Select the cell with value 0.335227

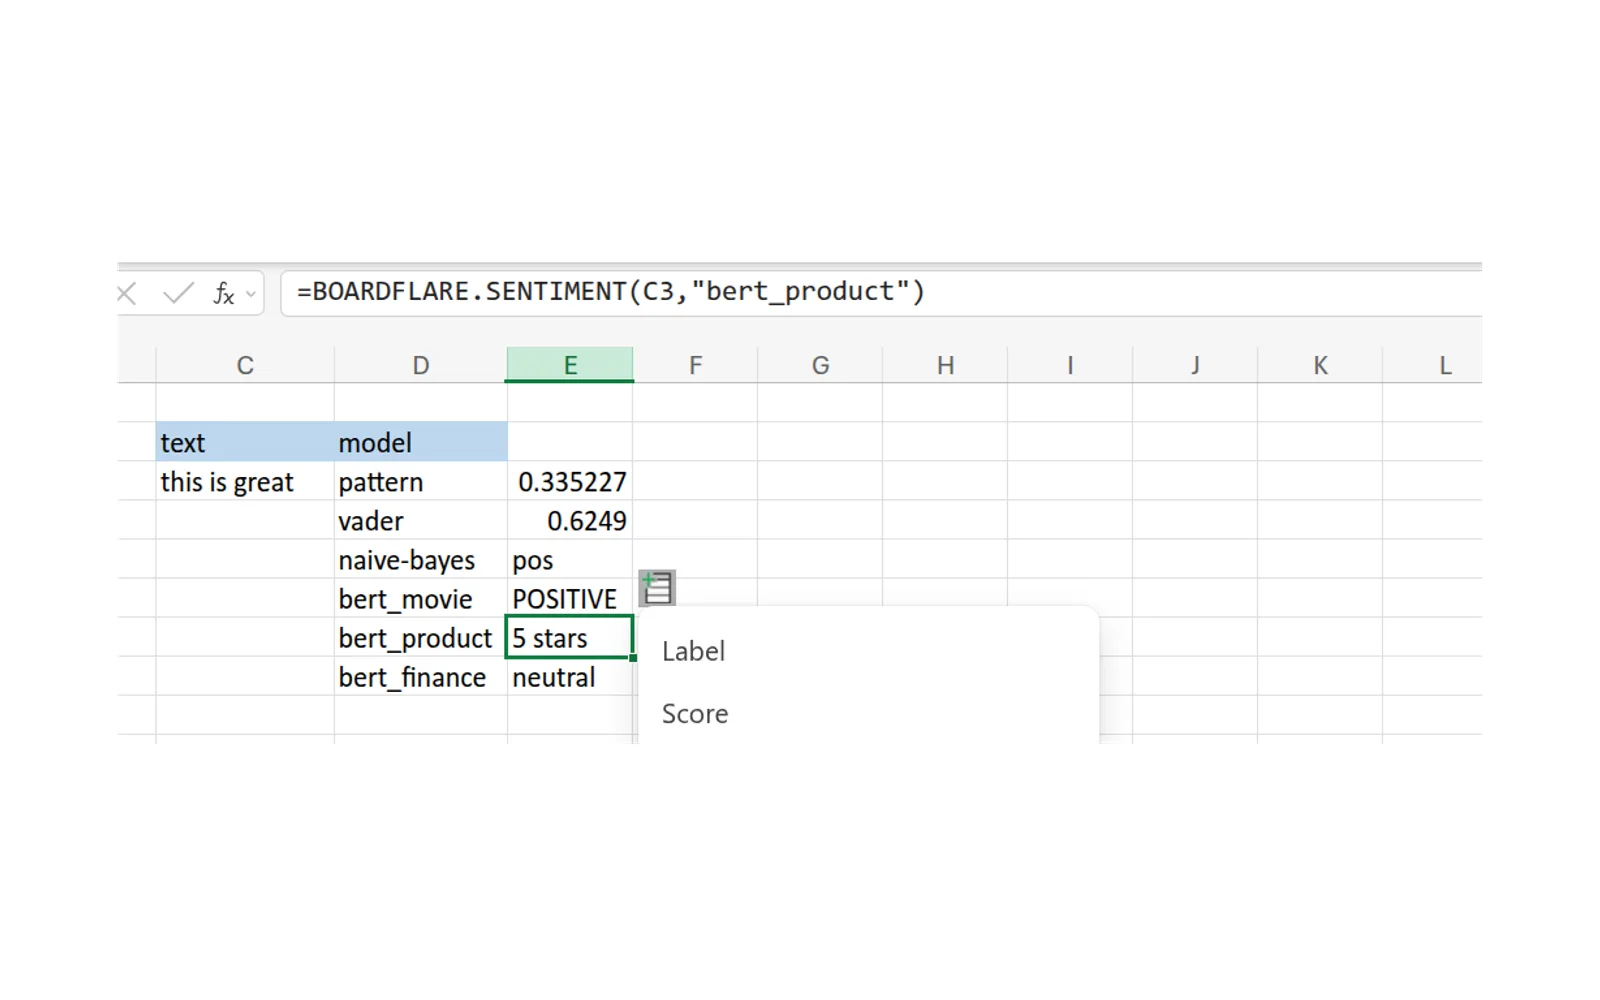570,481
